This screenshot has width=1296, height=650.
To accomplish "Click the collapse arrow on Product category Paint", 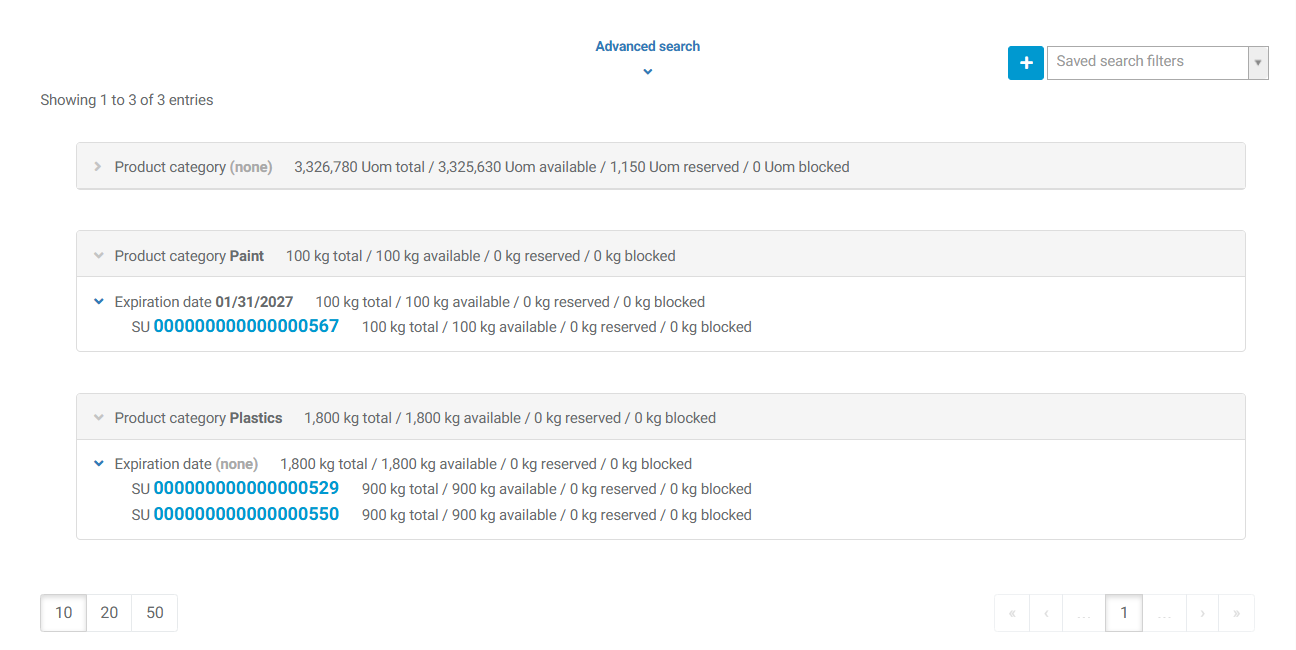I will pyautogui.click(x=97, y=255).
